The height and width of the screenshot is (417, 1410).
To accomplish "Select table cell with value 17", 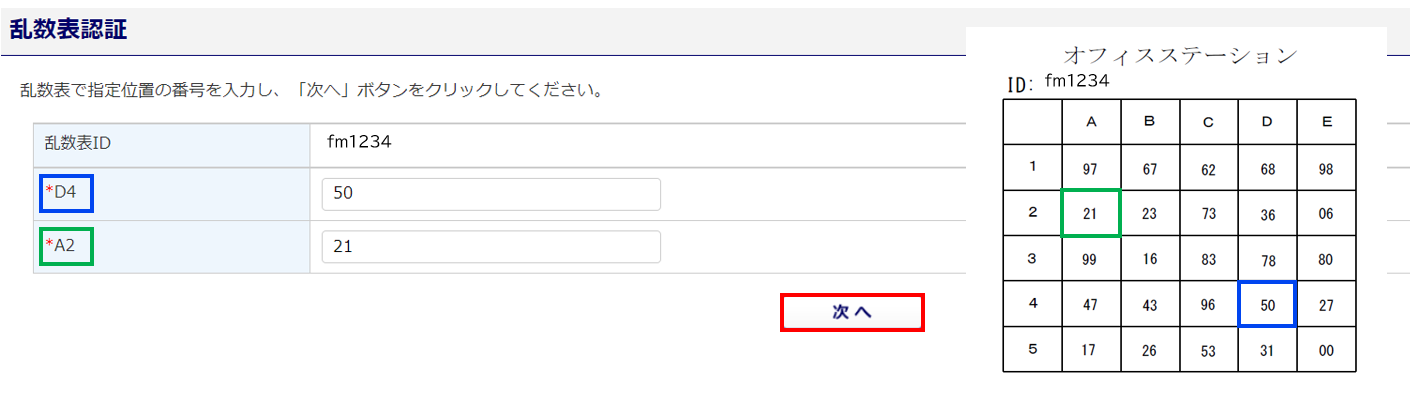I will 1091,351.
